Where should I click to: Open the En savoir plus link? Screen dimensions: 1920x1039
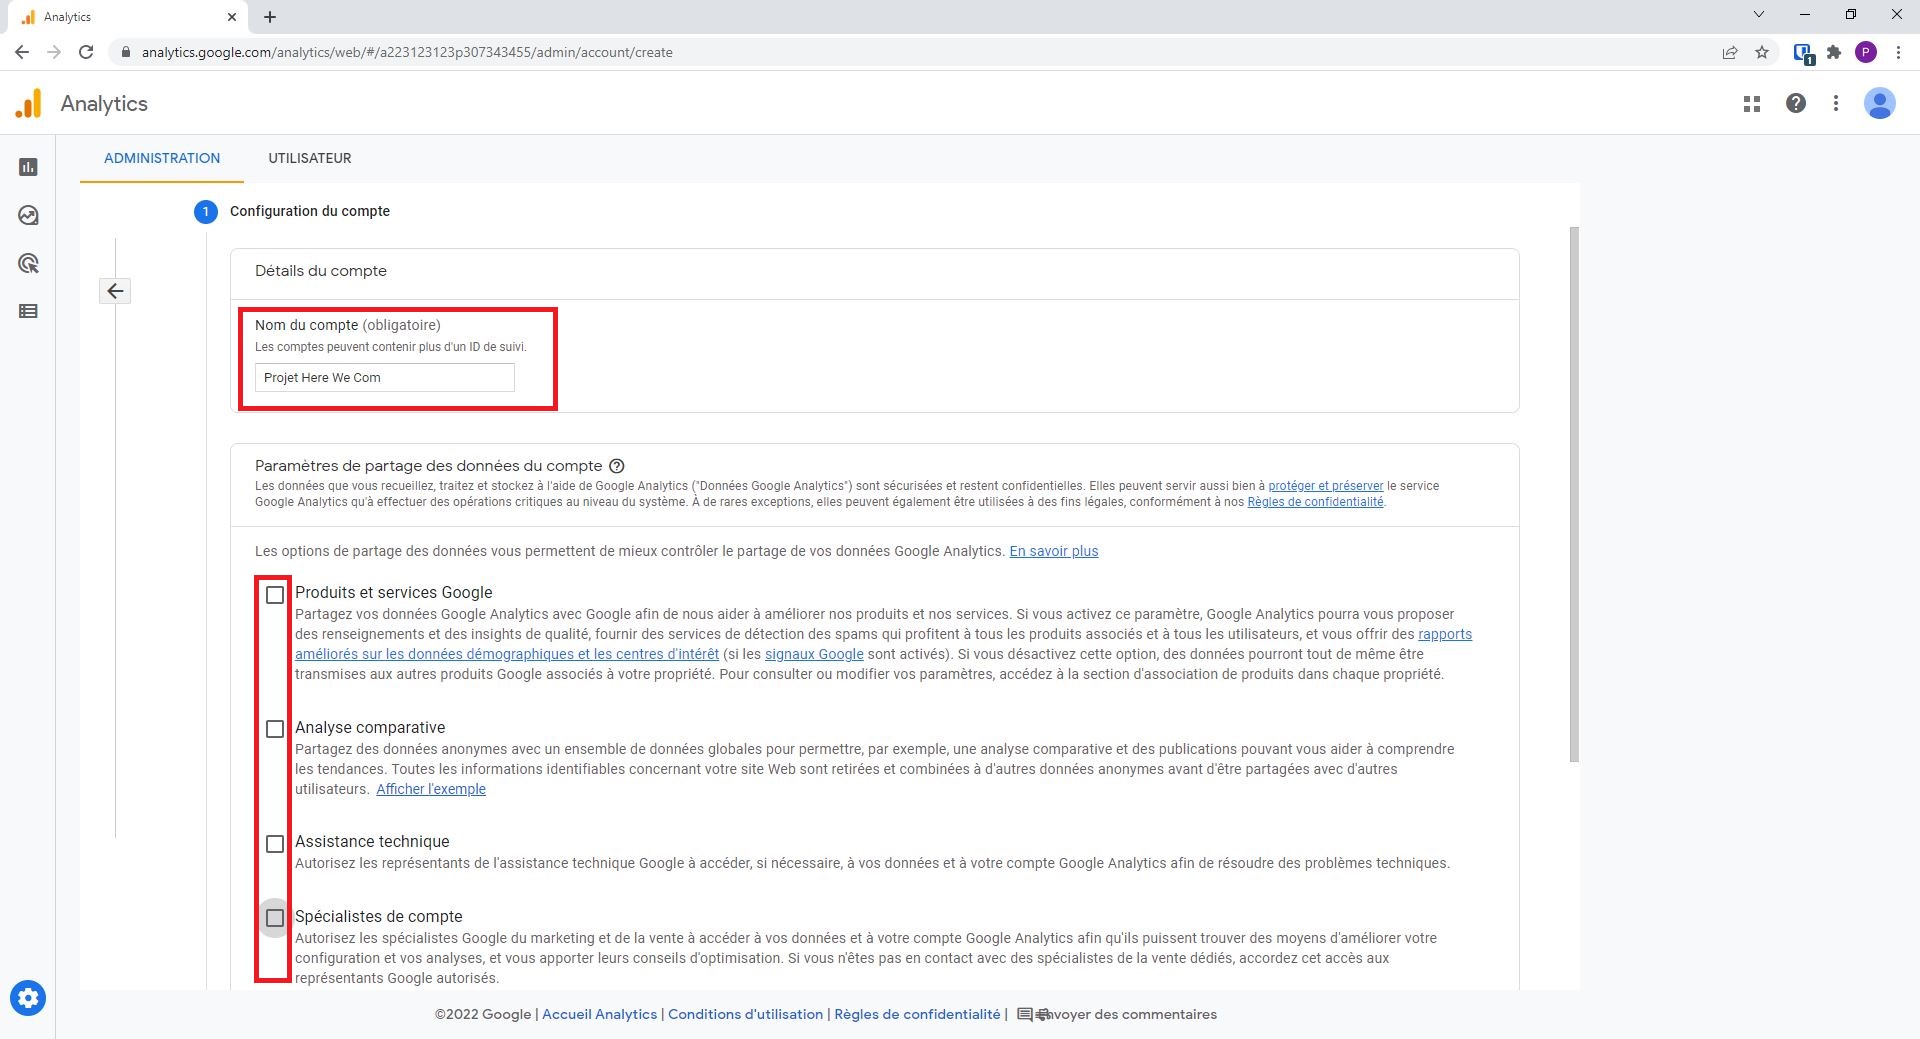click(1054, 551)
